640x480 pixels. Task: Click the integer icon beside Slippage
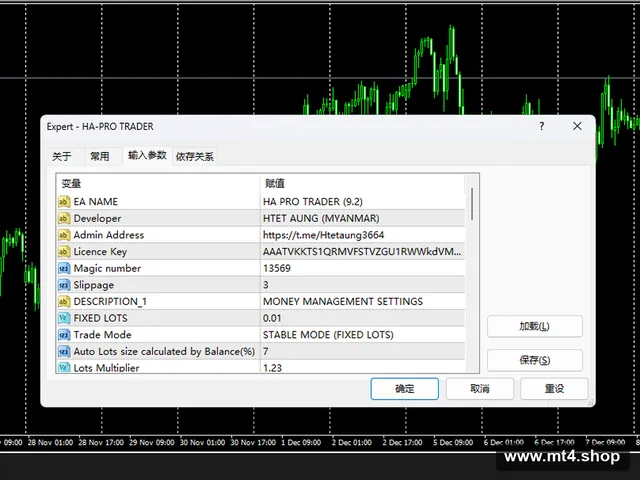(64, 285)
